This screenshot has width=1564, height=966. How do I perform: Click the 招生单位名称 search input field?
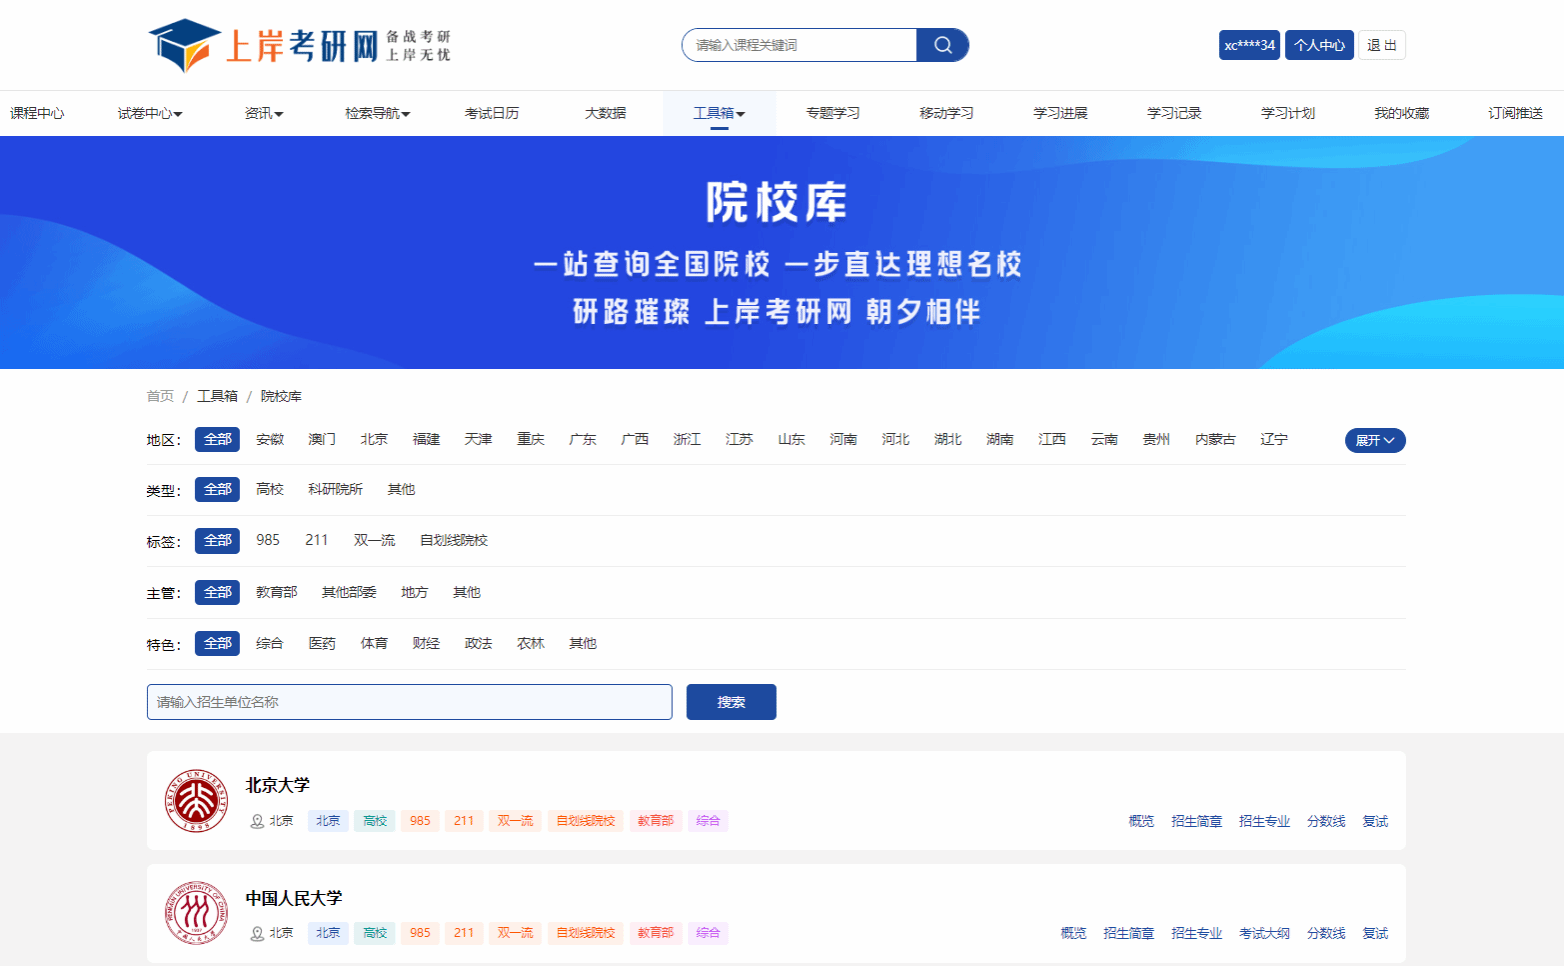409,702
